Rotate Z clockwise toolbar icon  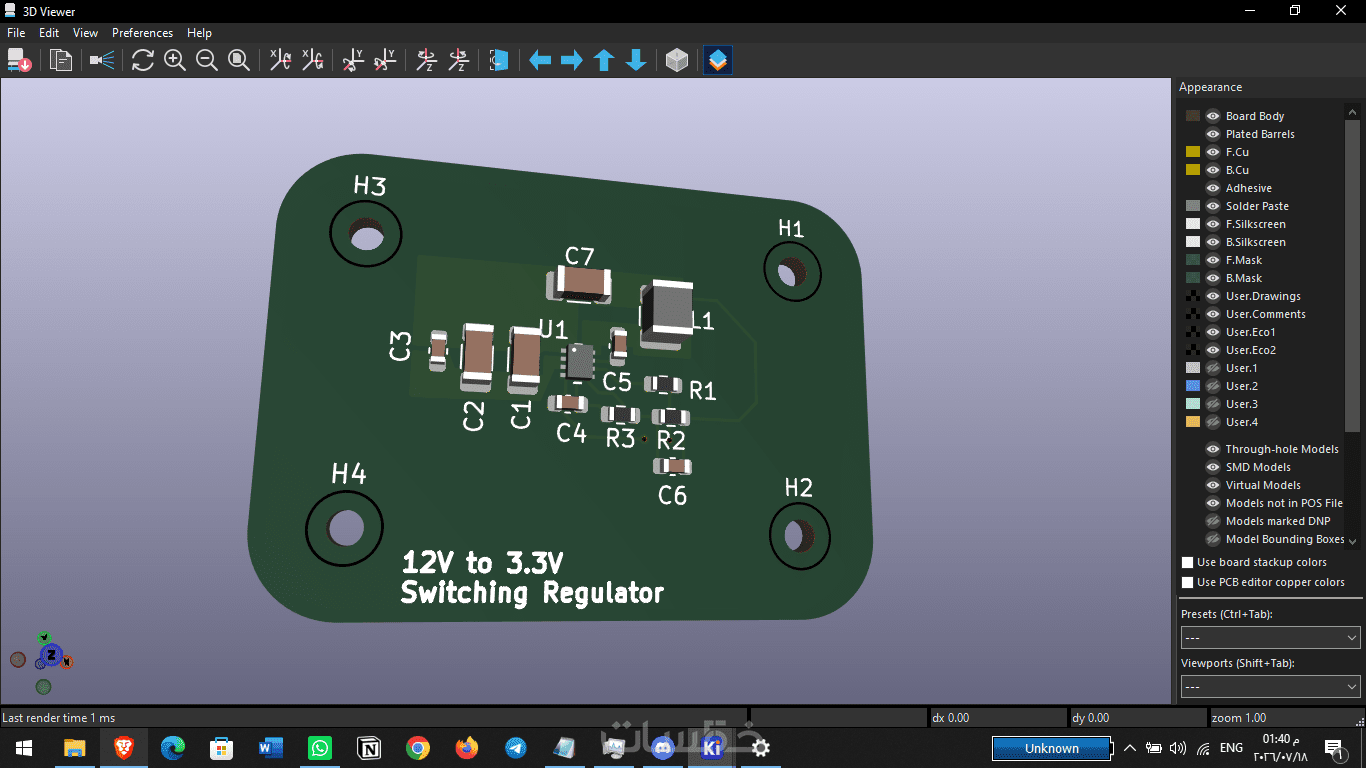(427, 61)
